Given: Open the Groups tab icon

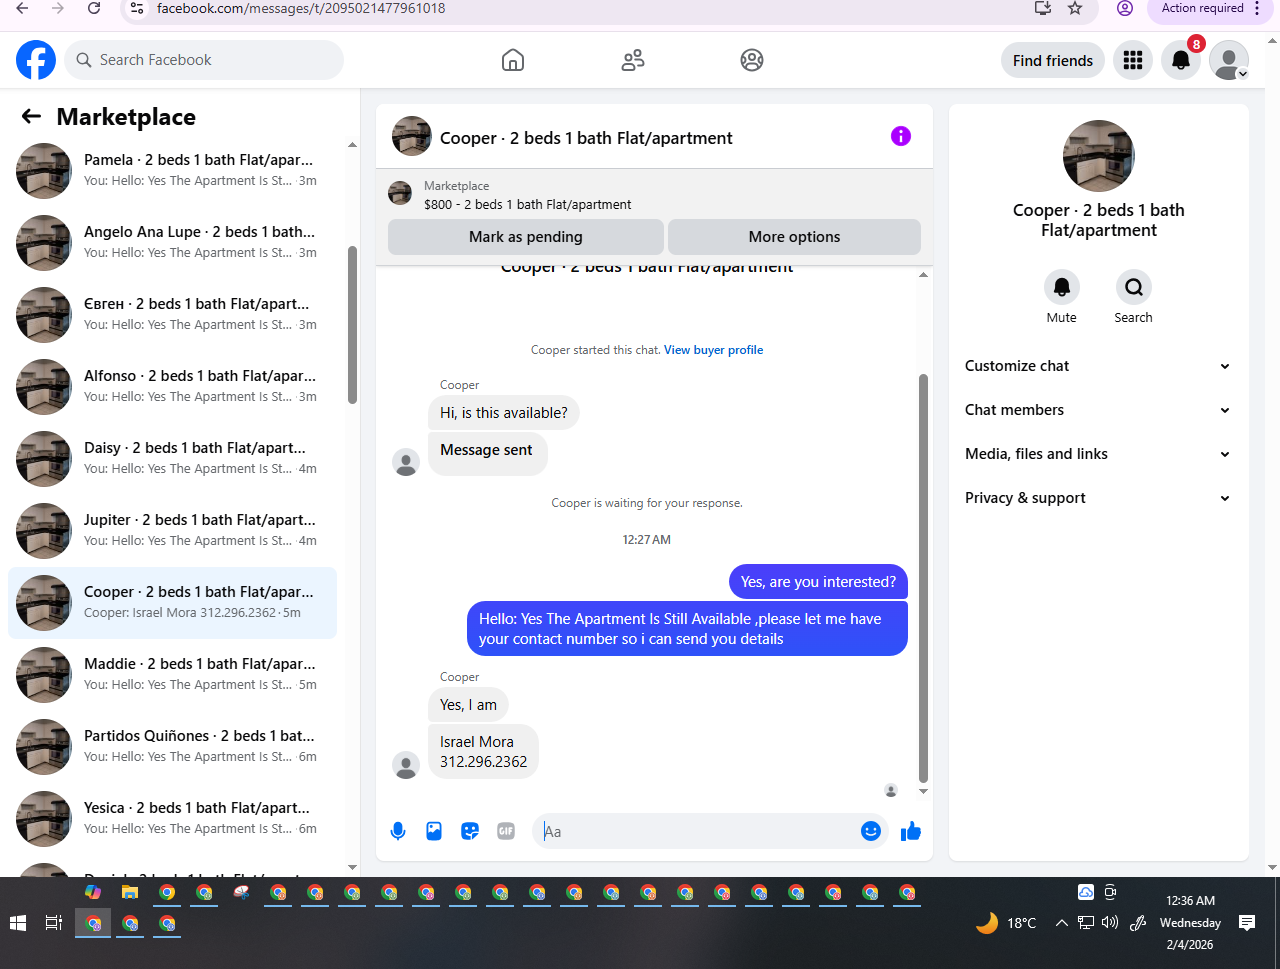Looking at the screenshot, I should tap(752, 60).
